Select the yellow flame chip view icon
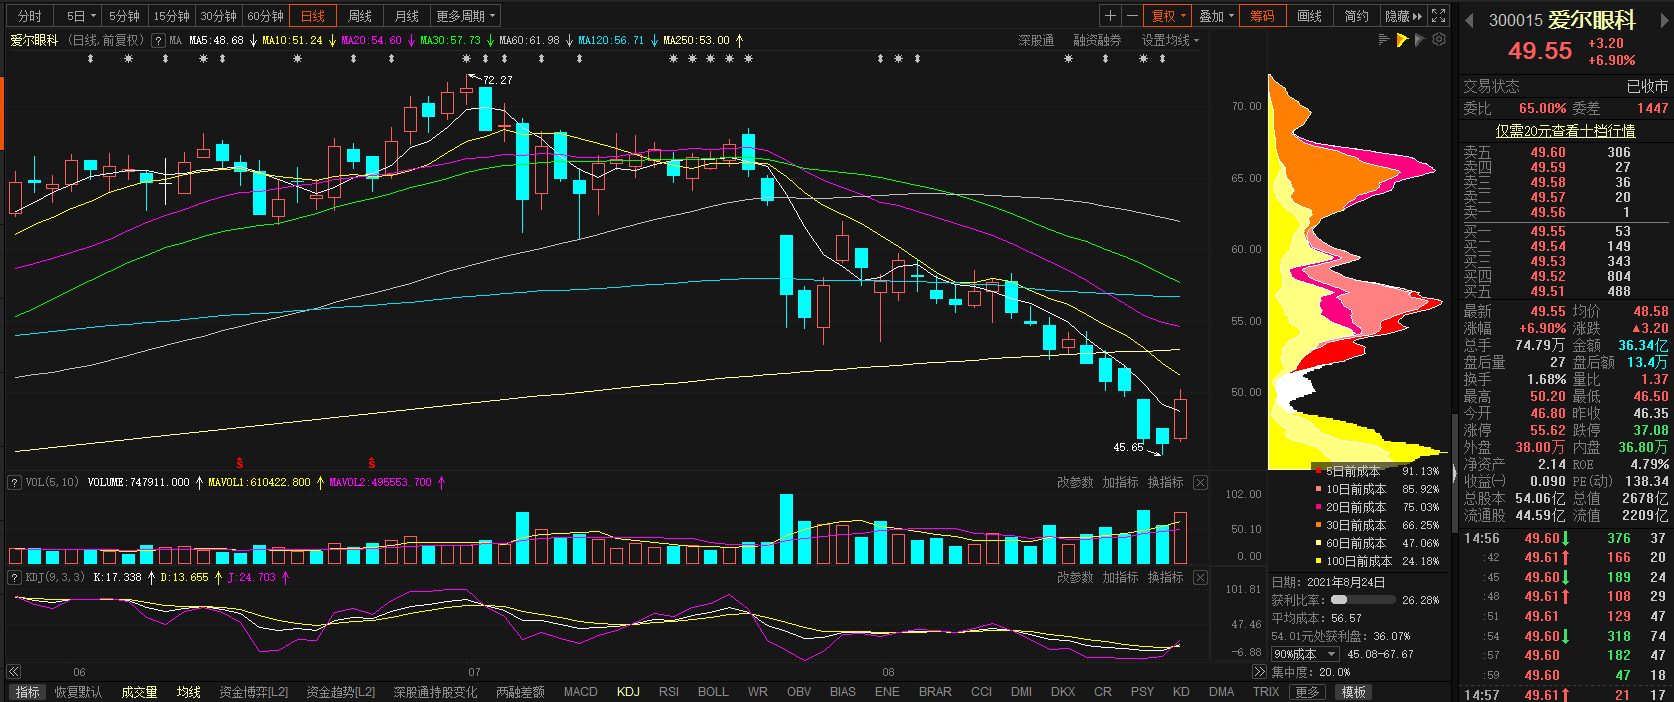 point(1402,40)
